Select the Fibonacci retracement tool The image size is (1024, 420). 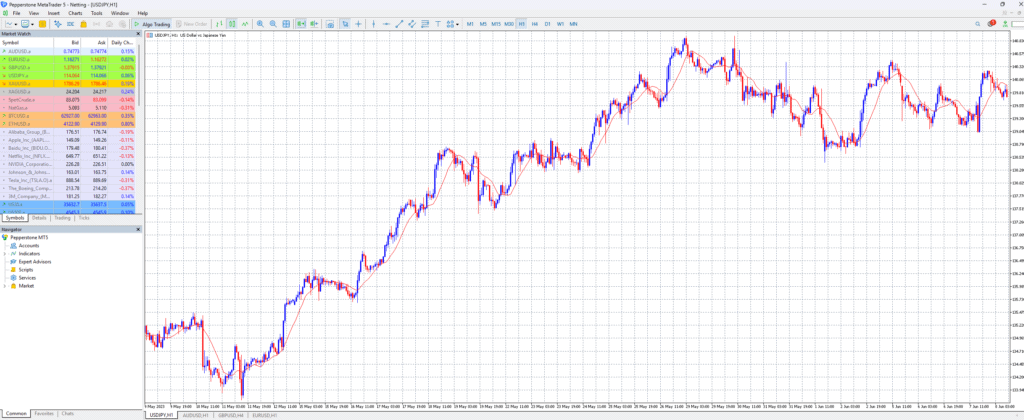(x=424, y=24)
